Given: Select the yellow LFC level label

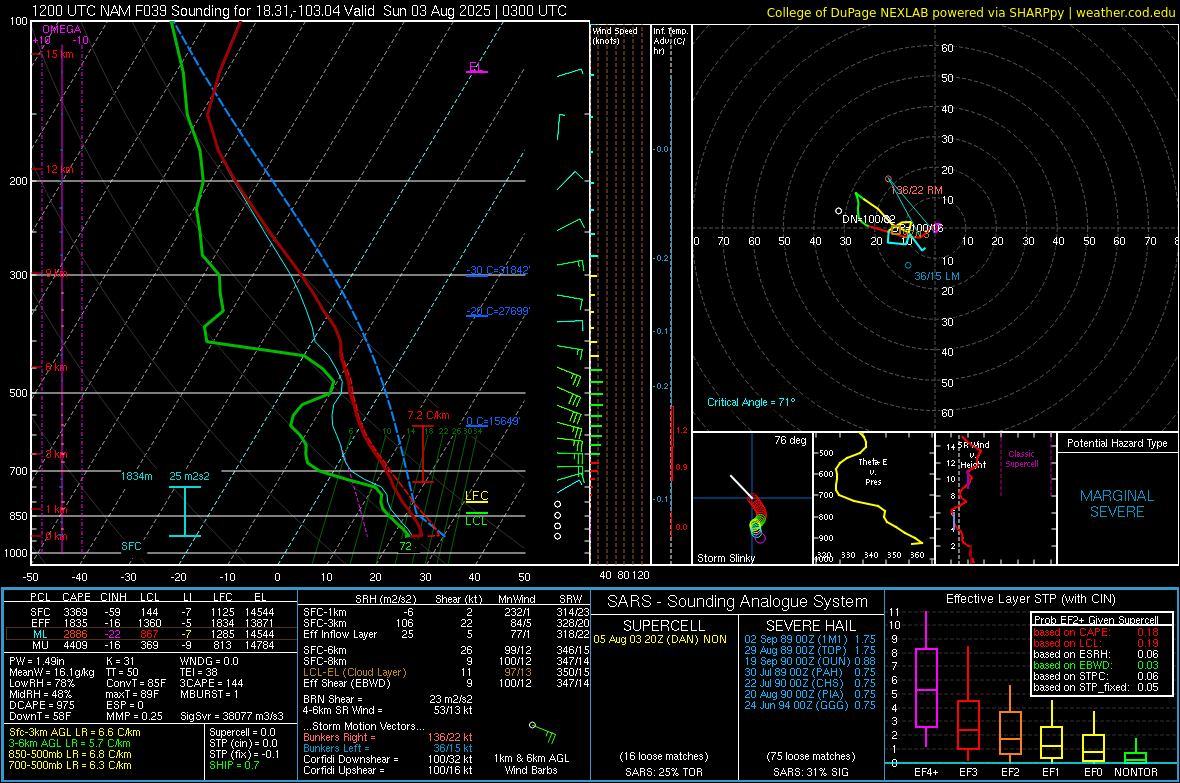Looking at the screenshot, I should (x=476, y=495).
